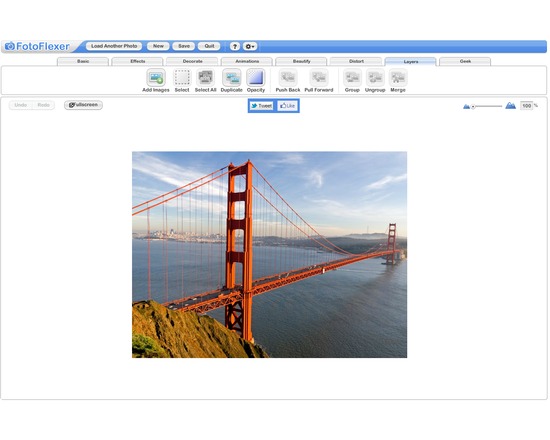Open the settings gear dropdown
Viewport: 550px width, 440px height.
coord(250,46)
